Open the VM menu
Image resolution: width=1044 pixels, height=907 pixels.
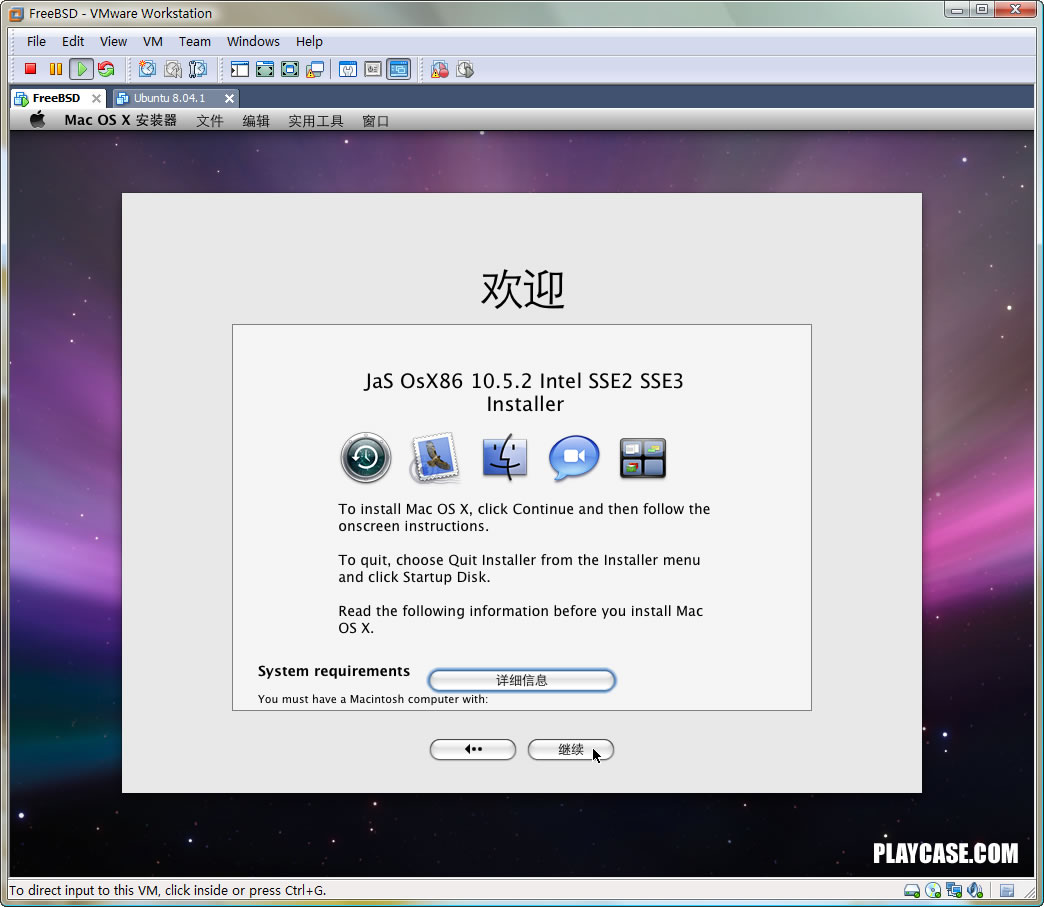coord(152,41)
